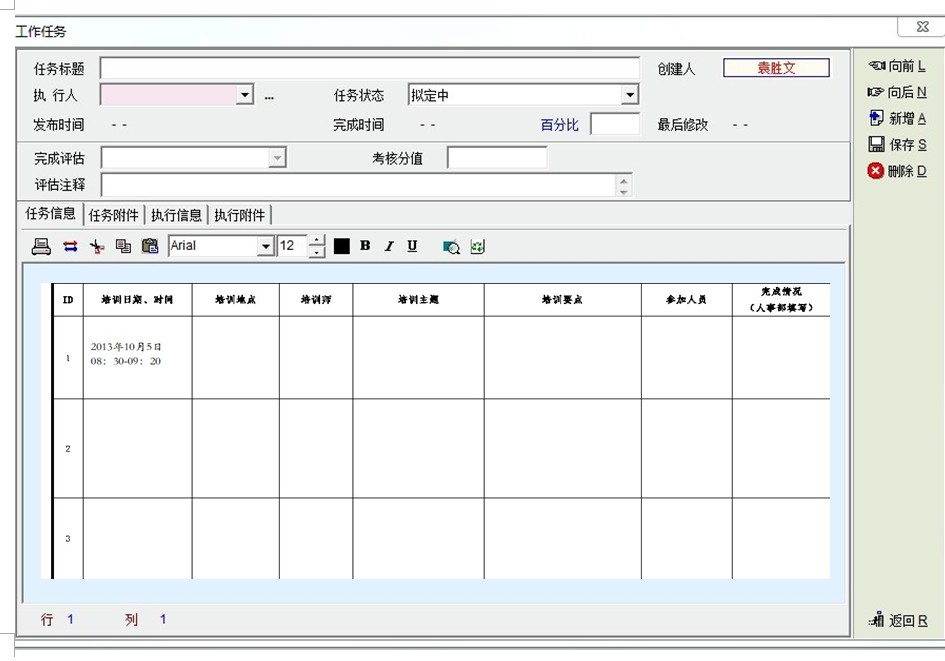Click the find/search icon in toolbar
This screenshot has width=945, height=661.
451,247
